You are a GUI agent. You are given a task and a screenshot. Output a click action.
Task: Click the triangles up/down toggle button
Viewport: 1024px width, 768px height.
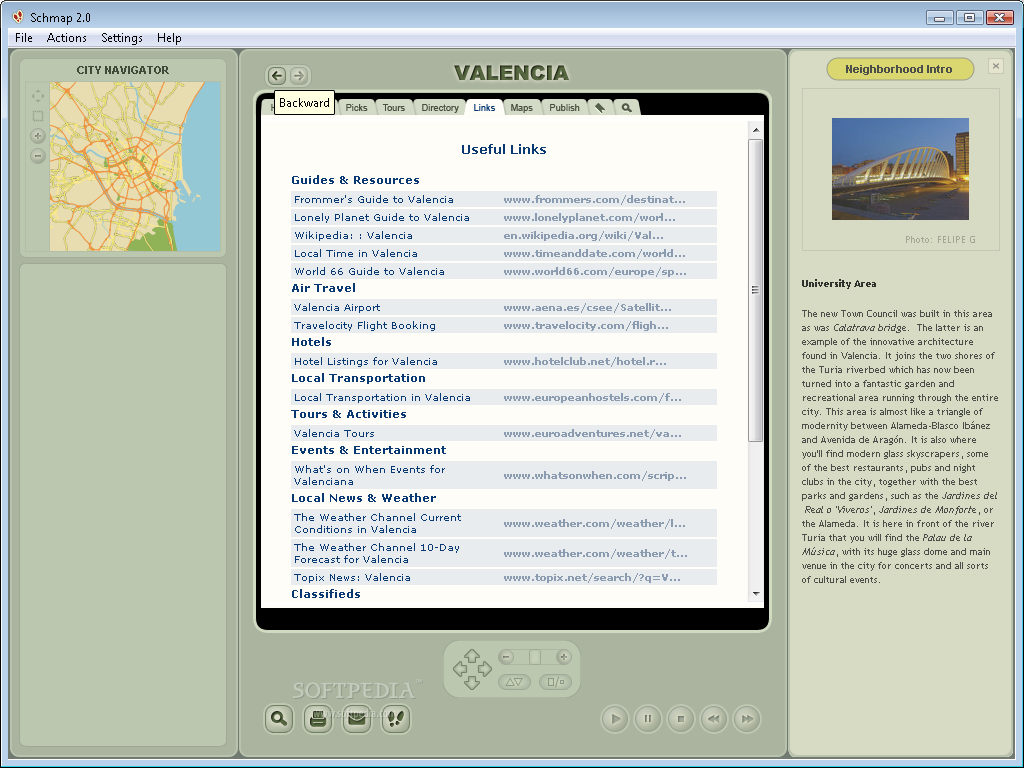(x=514, y=682)
